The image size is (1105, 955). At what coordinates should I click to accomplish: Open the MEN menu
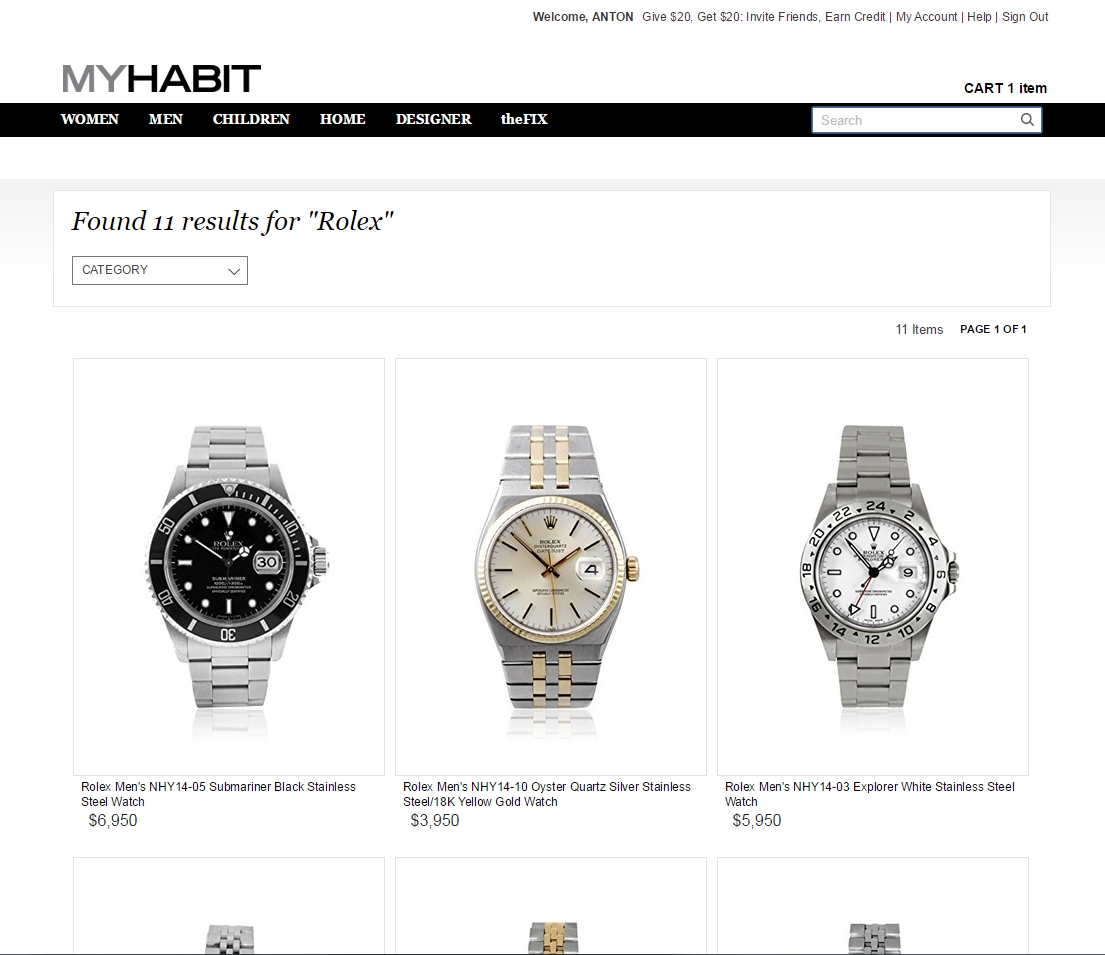click(166, 119)
